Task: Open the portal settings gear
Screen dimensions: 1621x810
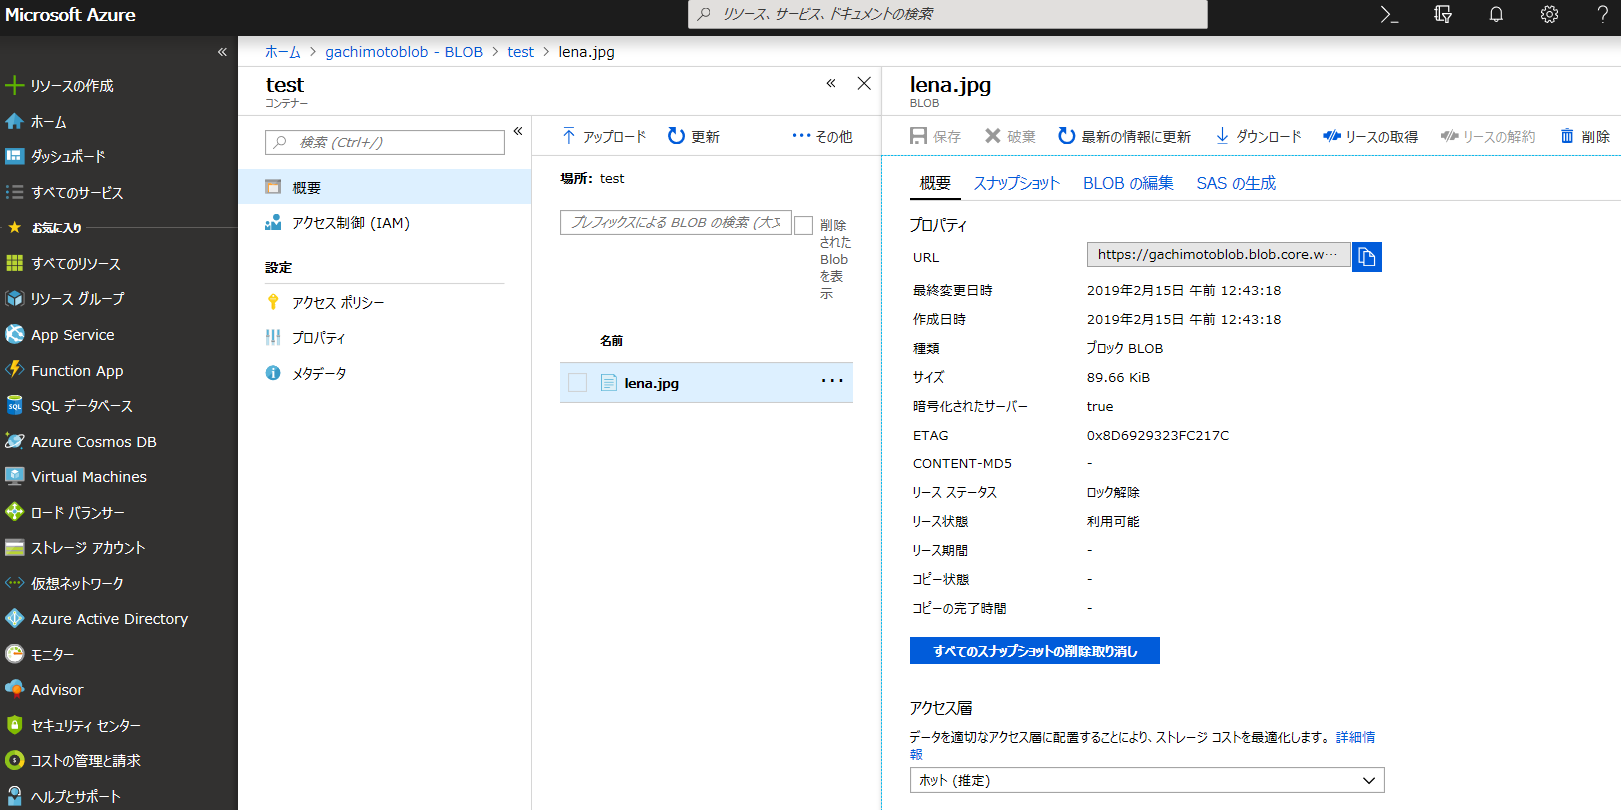Action: coord(1549,14)
